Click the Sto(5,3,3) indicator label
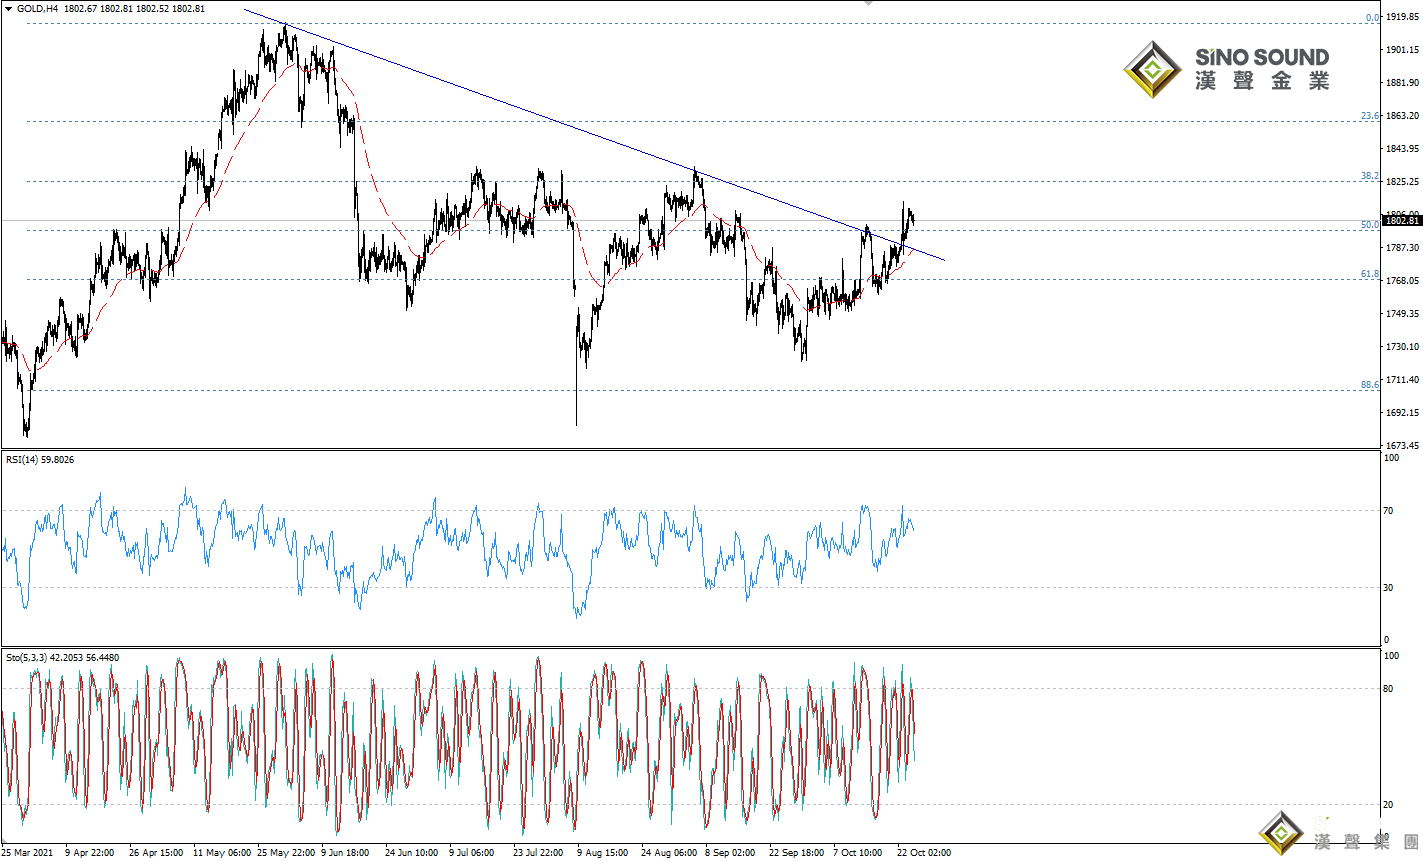Screen dimensions: 1423x861 coord(63,658)
